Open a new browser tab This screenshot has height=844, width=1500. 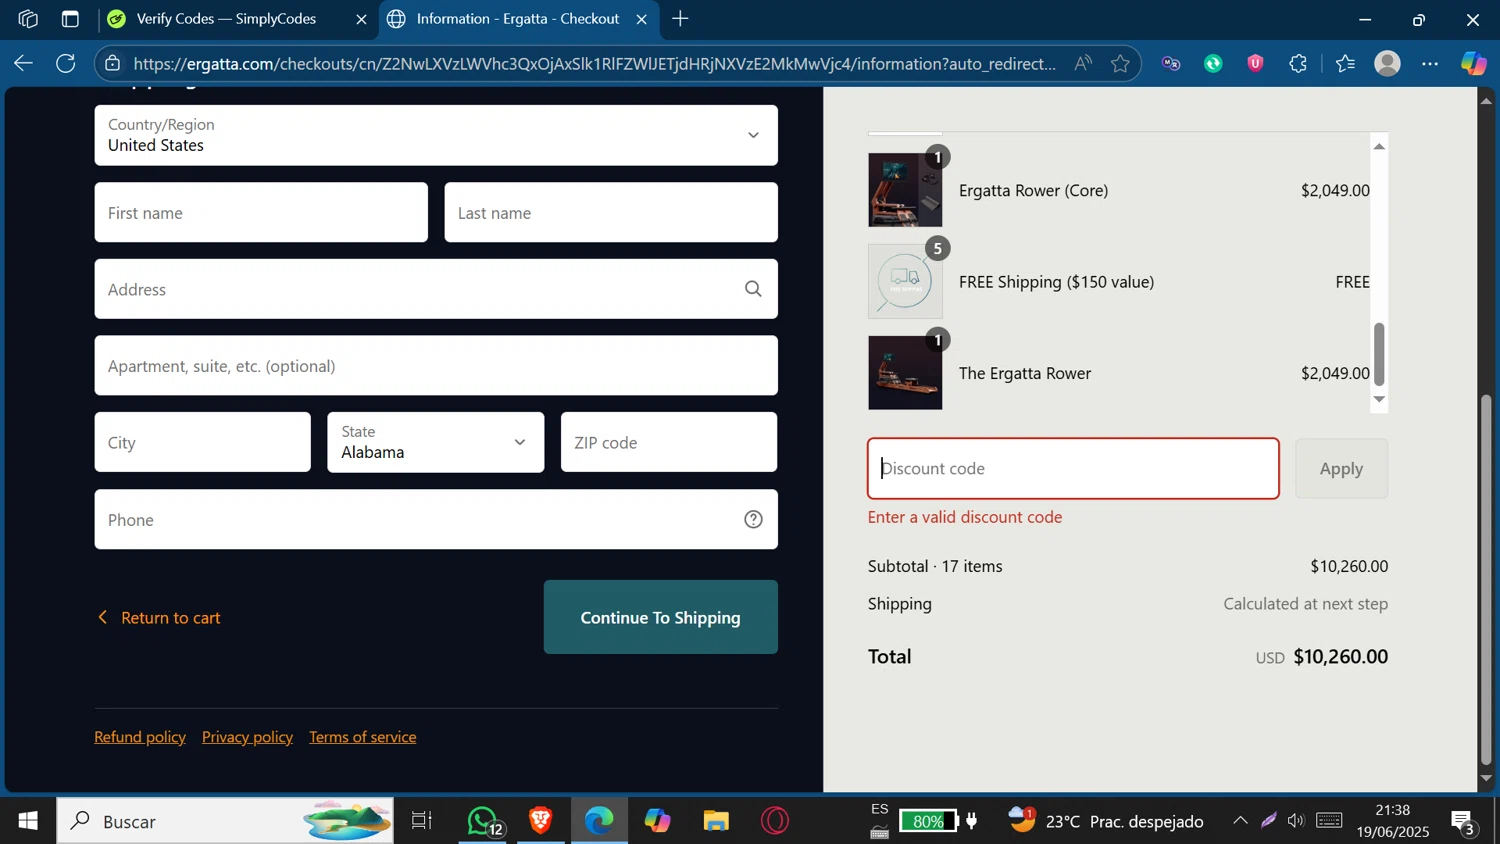click(680, 19)
